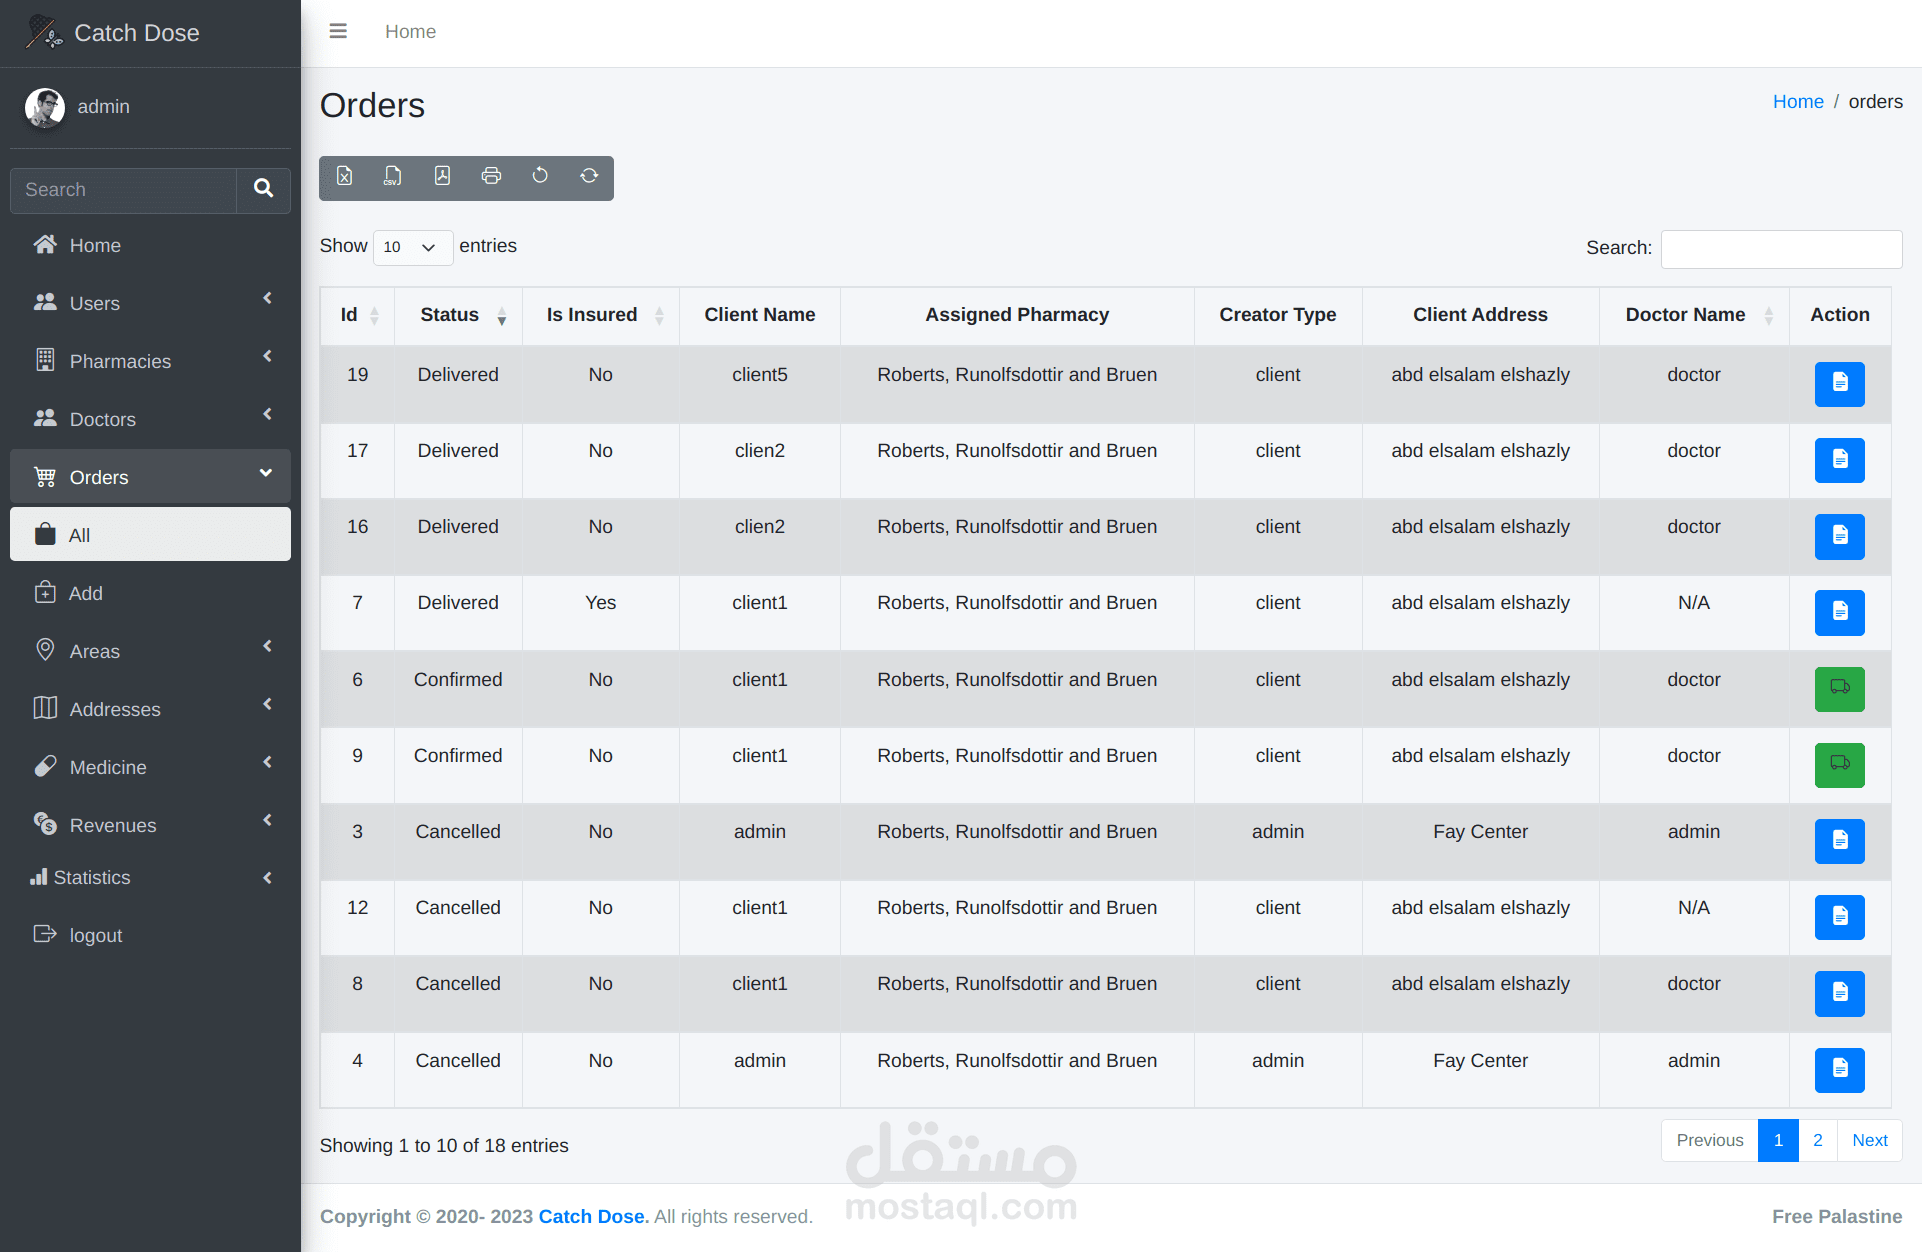Image resolution: width=1923 pixels, height=1252 pixels.
Task: Export the orders table to Excel
Action: [x=344, y=177]
